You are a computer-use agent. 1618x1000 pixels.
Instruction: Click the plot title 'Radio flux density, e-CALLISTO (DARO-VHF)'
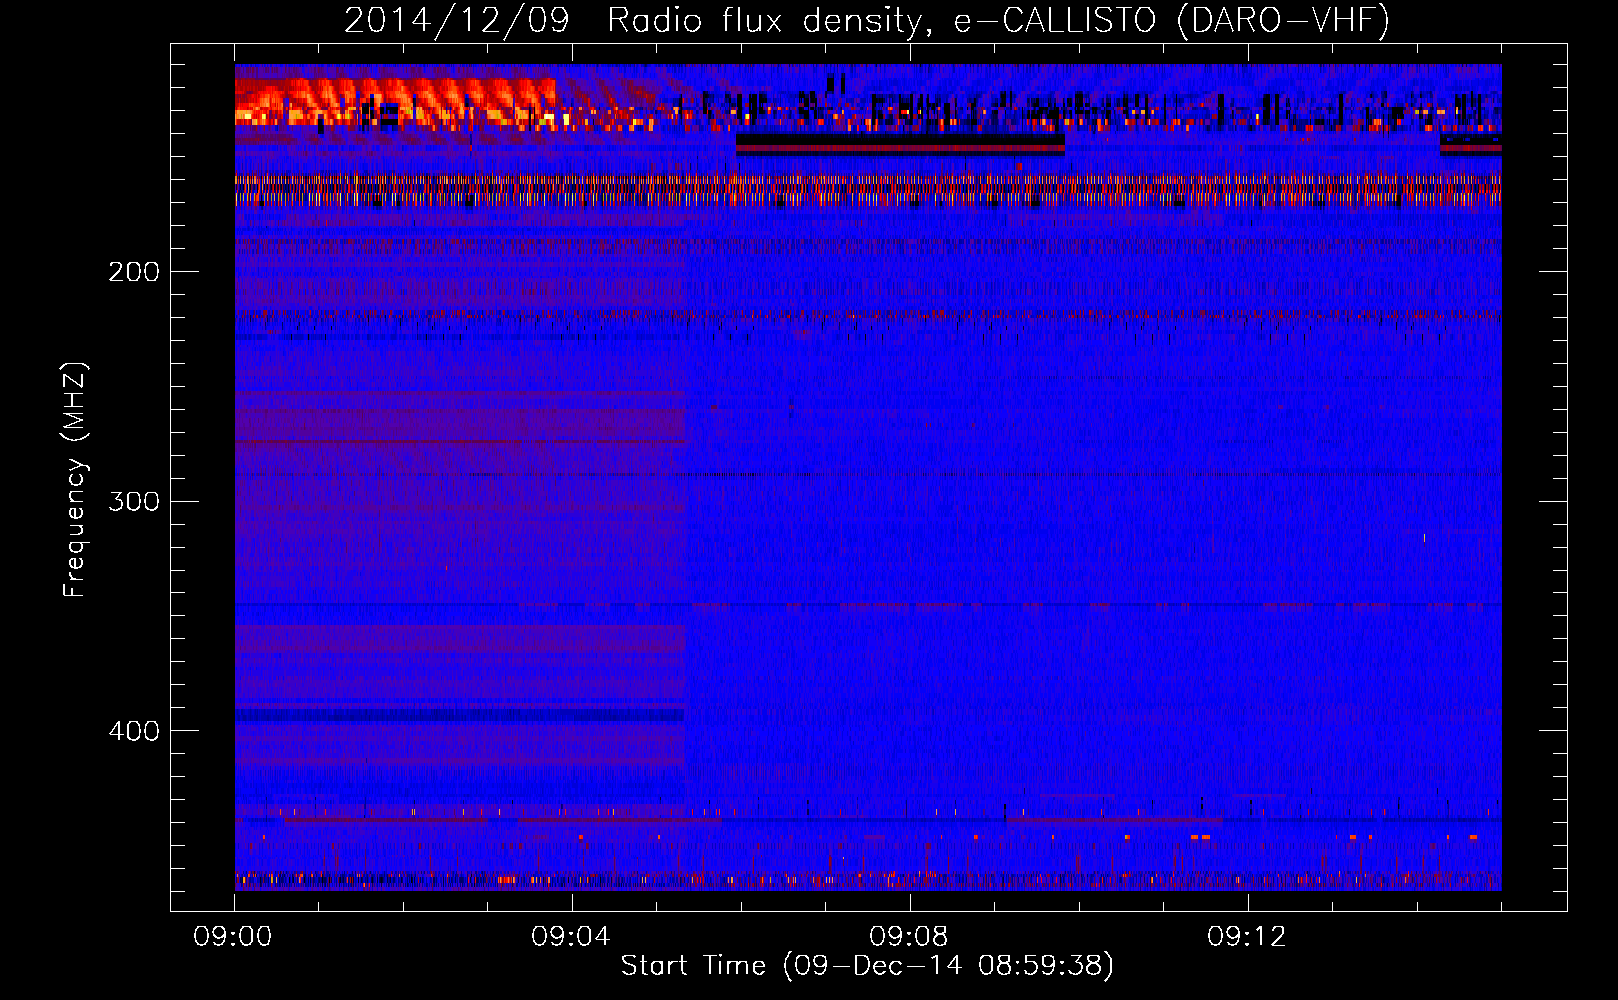tap(998, 20)
